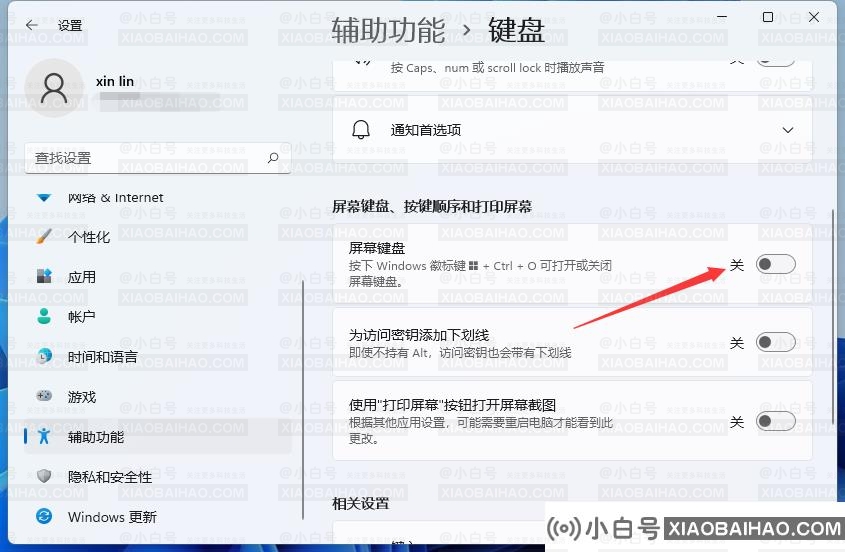The width and height of the screenshot is (845, 552).
Task: Start a search with the magnifier icon
Action: (273, 157)
